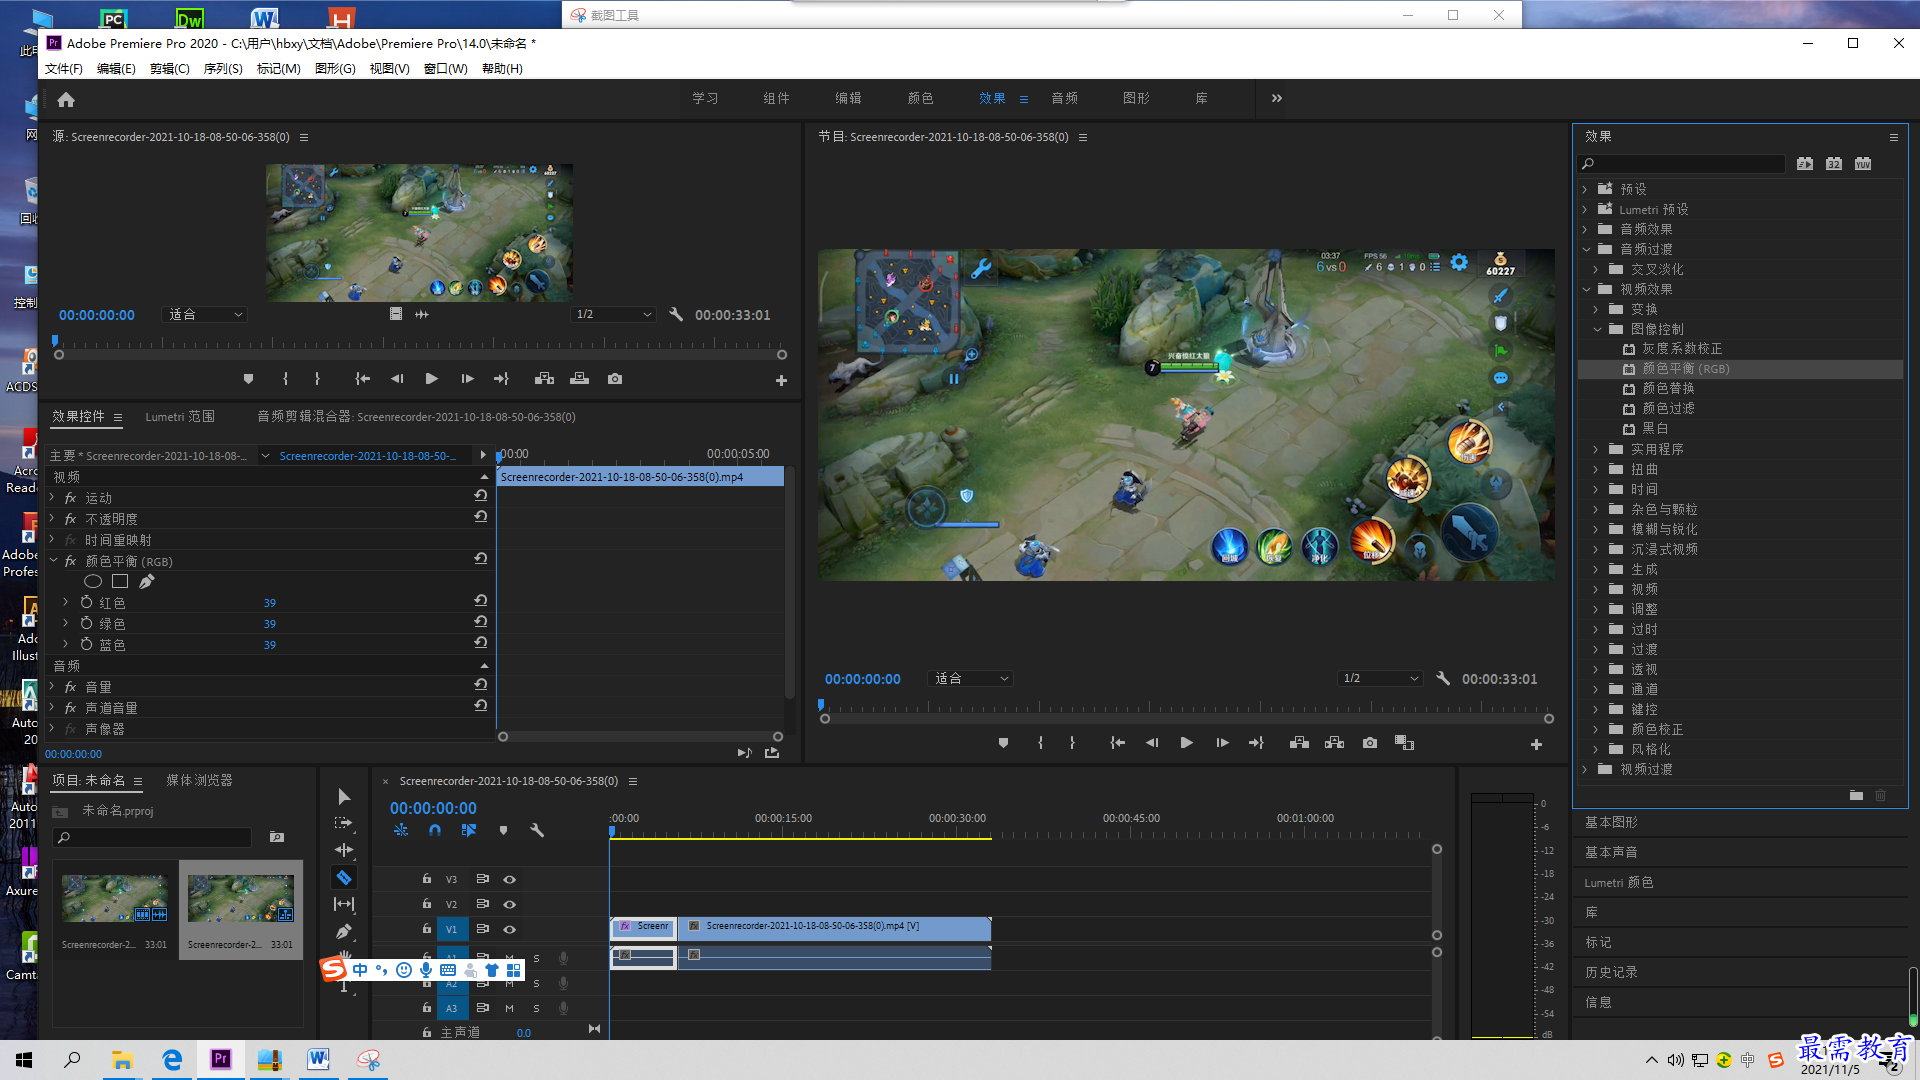Viewport: 1920px width, 1080px height.
Task: Click Export Frame camera in Program monitor
Action: point(1370,743)
